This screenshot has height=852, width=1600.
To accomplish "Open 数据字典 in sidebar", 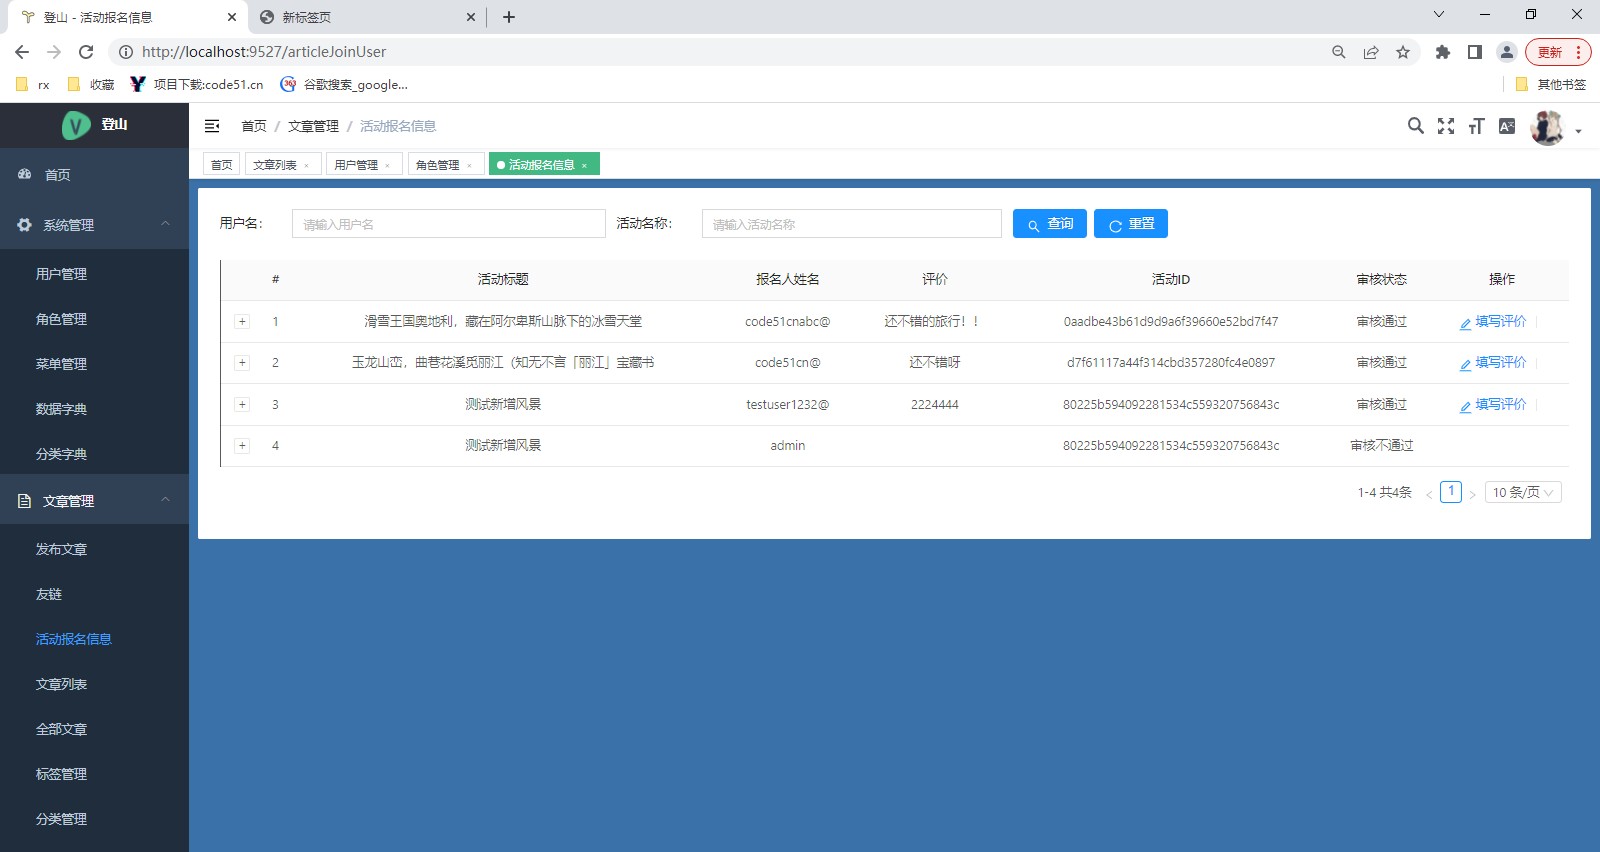I will [94, 409].
